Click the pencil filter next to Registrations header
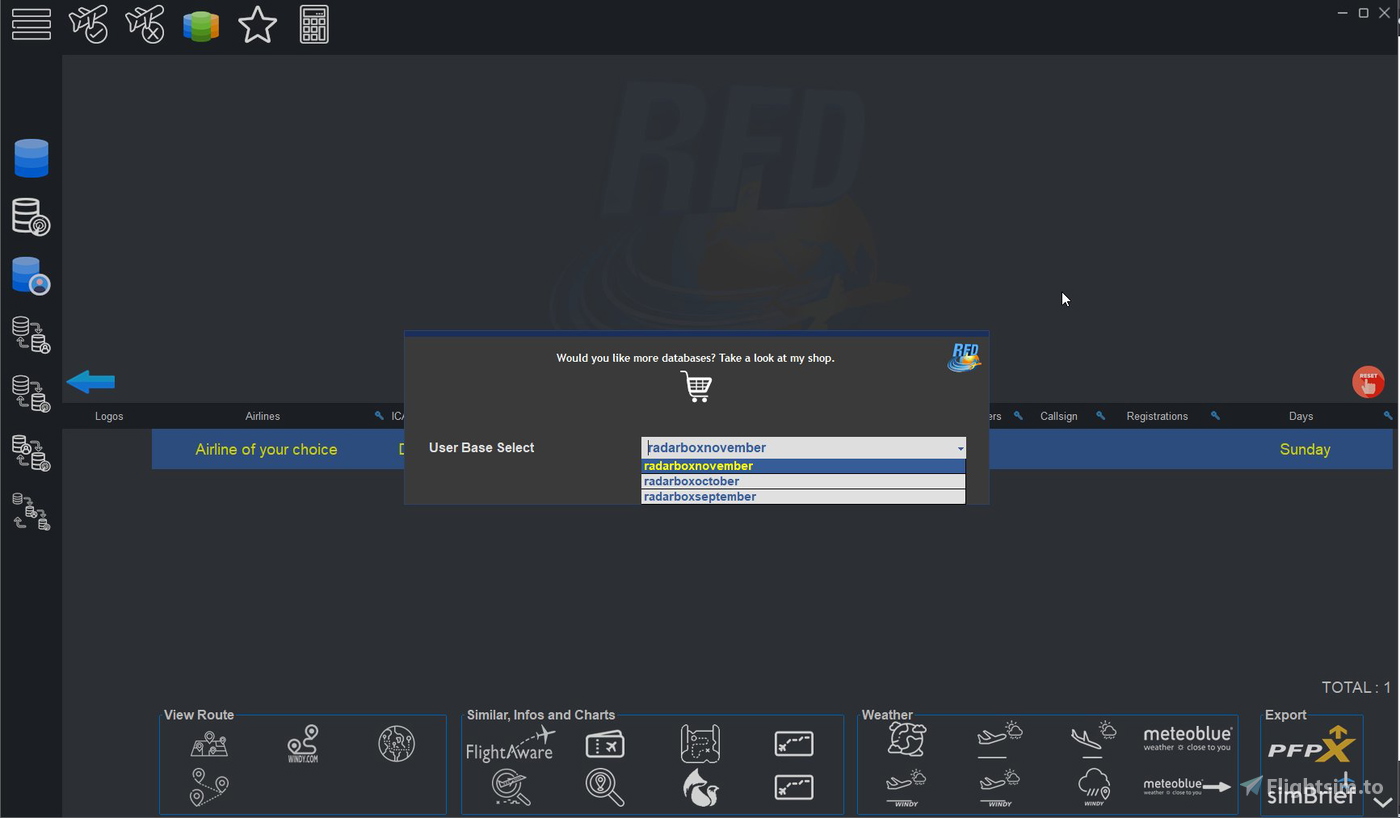Viewport: 1400px width, 818px height. pos(1215,415)
